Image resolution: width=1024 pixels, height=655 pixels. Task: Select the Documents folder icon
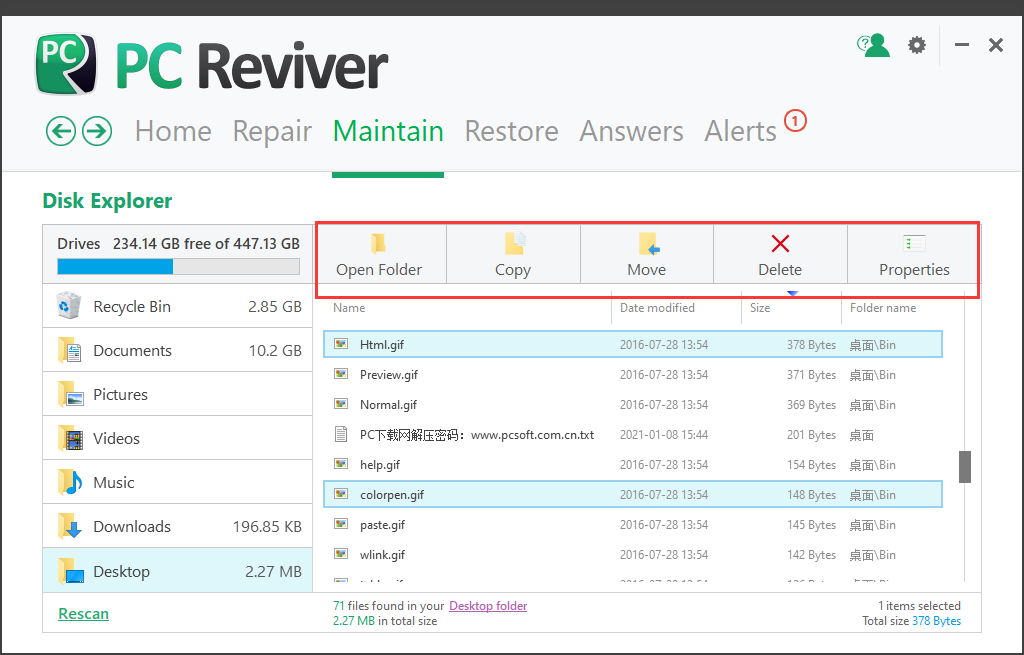69,351
